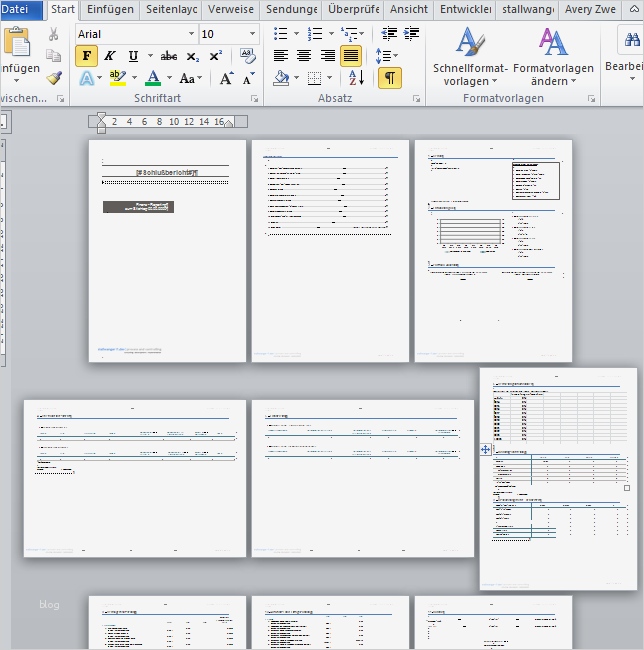Toggle subscript formatting
The height and width of the screenshot is (650, 644).
pos(192,56)
